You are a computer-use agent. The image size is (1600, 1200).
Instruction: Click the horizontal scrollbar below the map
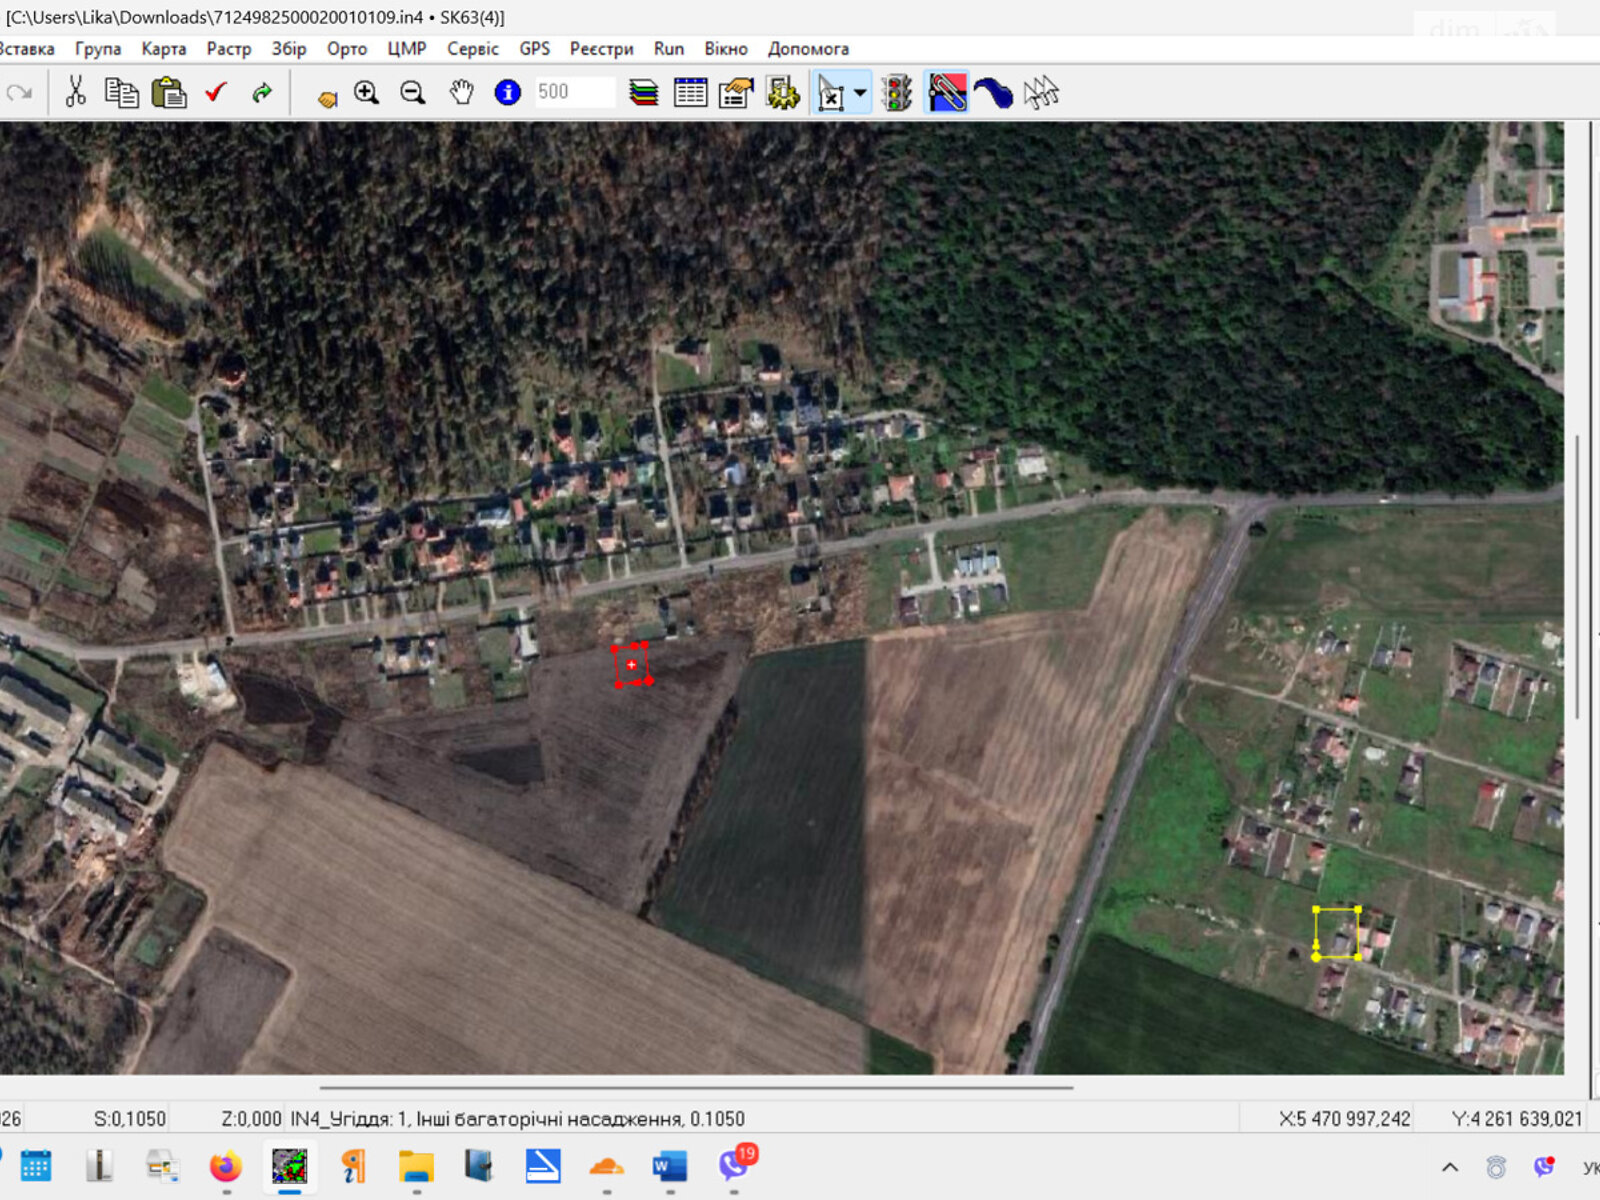tap(696, 1087)
